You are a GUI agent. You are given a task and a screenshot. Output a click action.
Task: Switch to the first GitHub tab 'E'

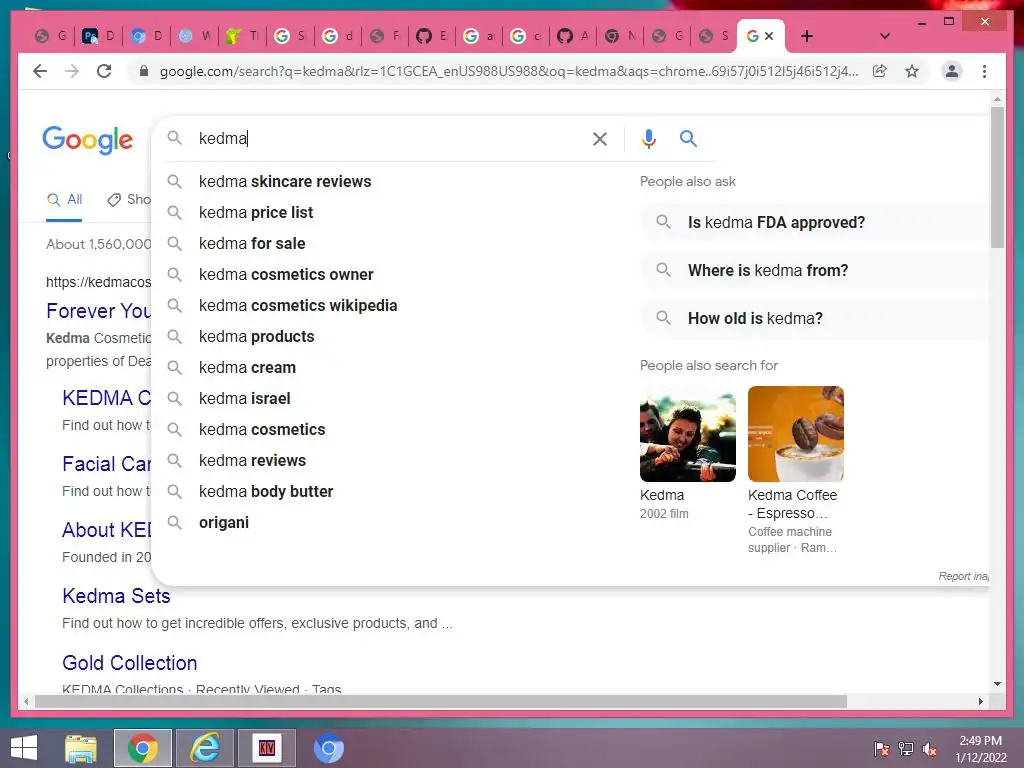(432, 36)
